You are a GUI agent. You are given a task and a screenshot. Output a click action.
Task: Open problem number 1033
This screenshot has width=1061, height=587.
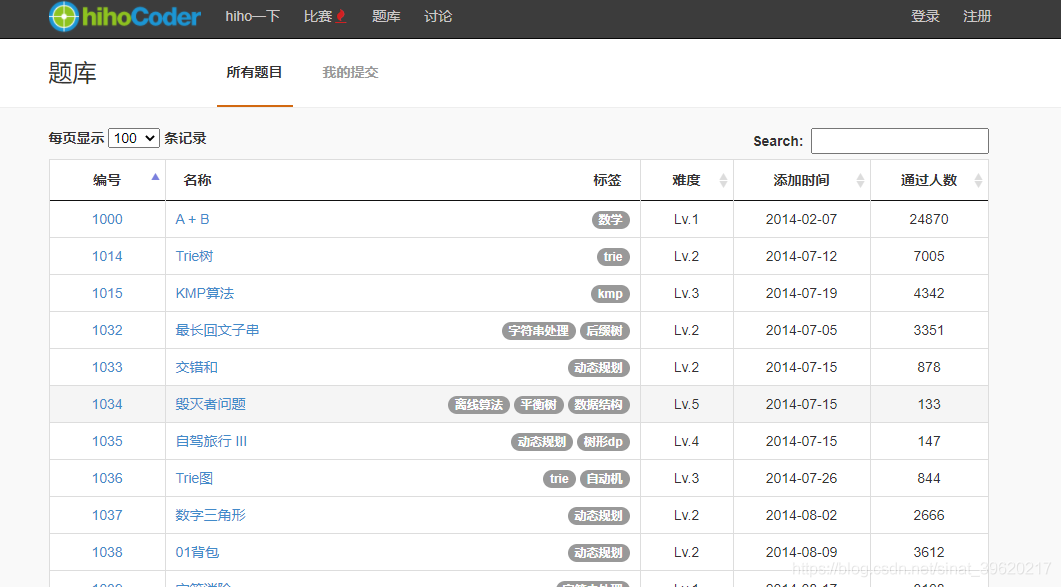point(107,367)
